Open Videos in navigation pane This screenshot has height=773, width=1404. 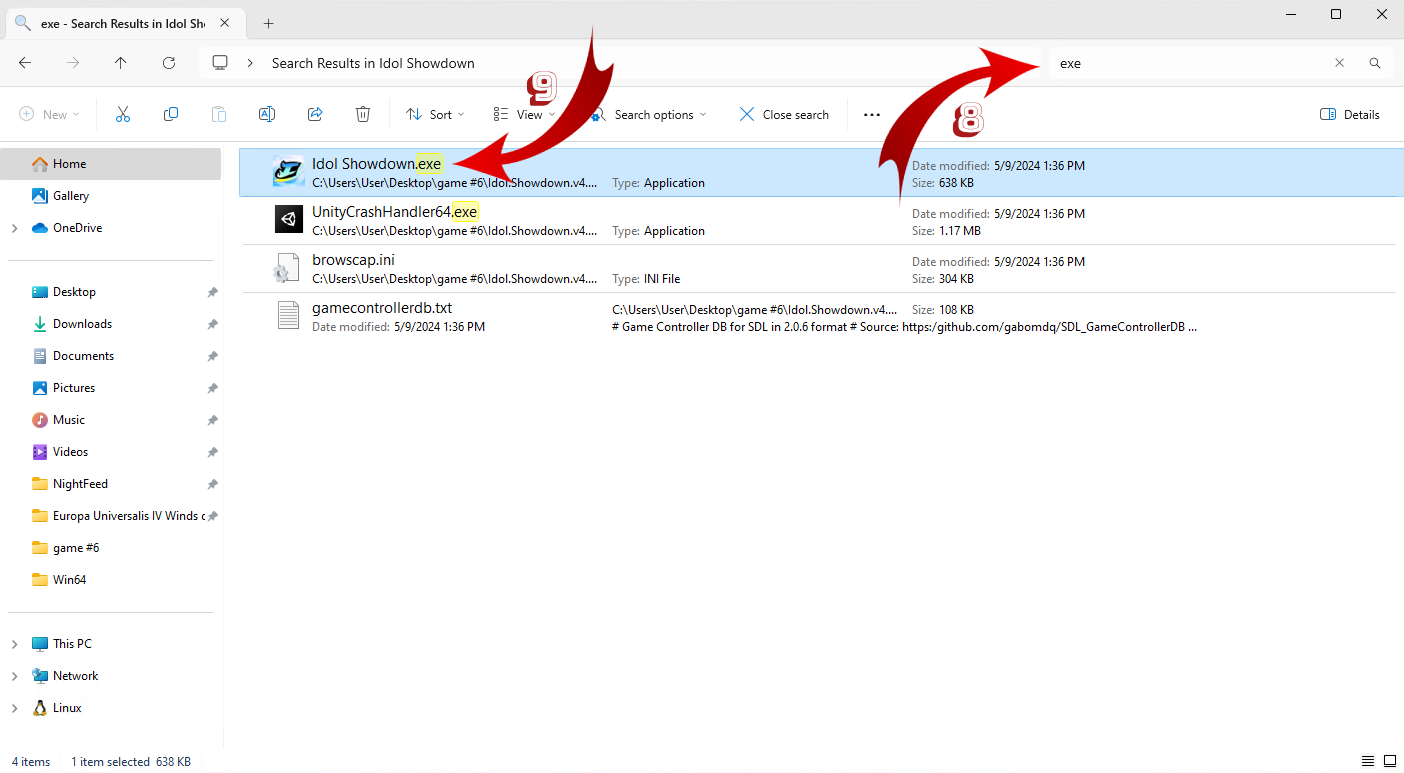pos(111,452)
